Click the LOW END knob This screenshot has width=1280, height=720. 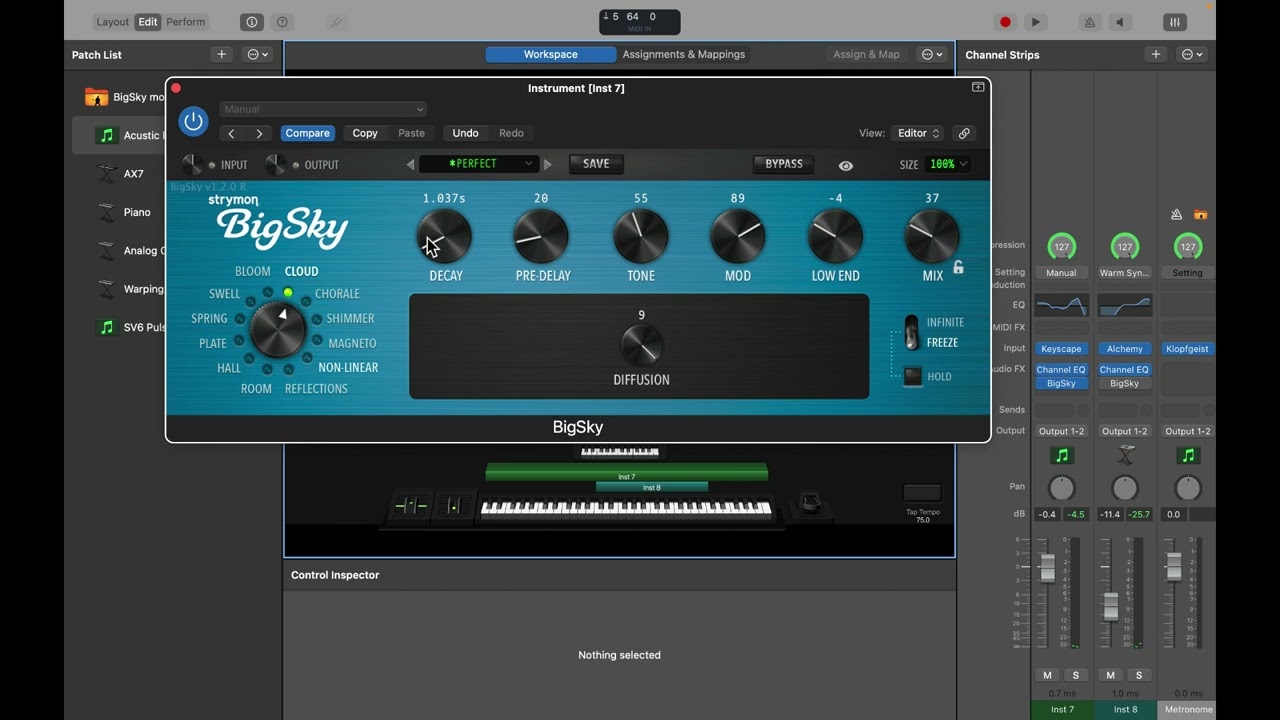coord(835,236)
